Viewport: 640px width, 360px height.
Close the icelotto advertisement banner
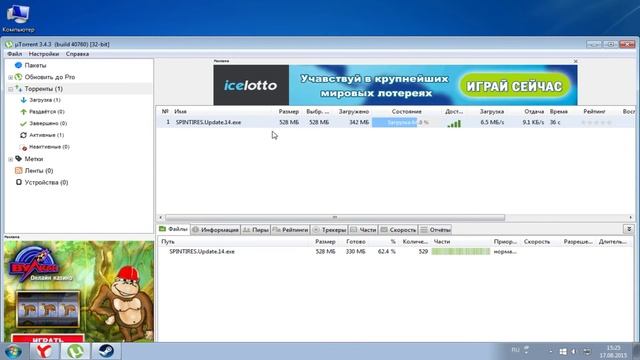(576, 61)
